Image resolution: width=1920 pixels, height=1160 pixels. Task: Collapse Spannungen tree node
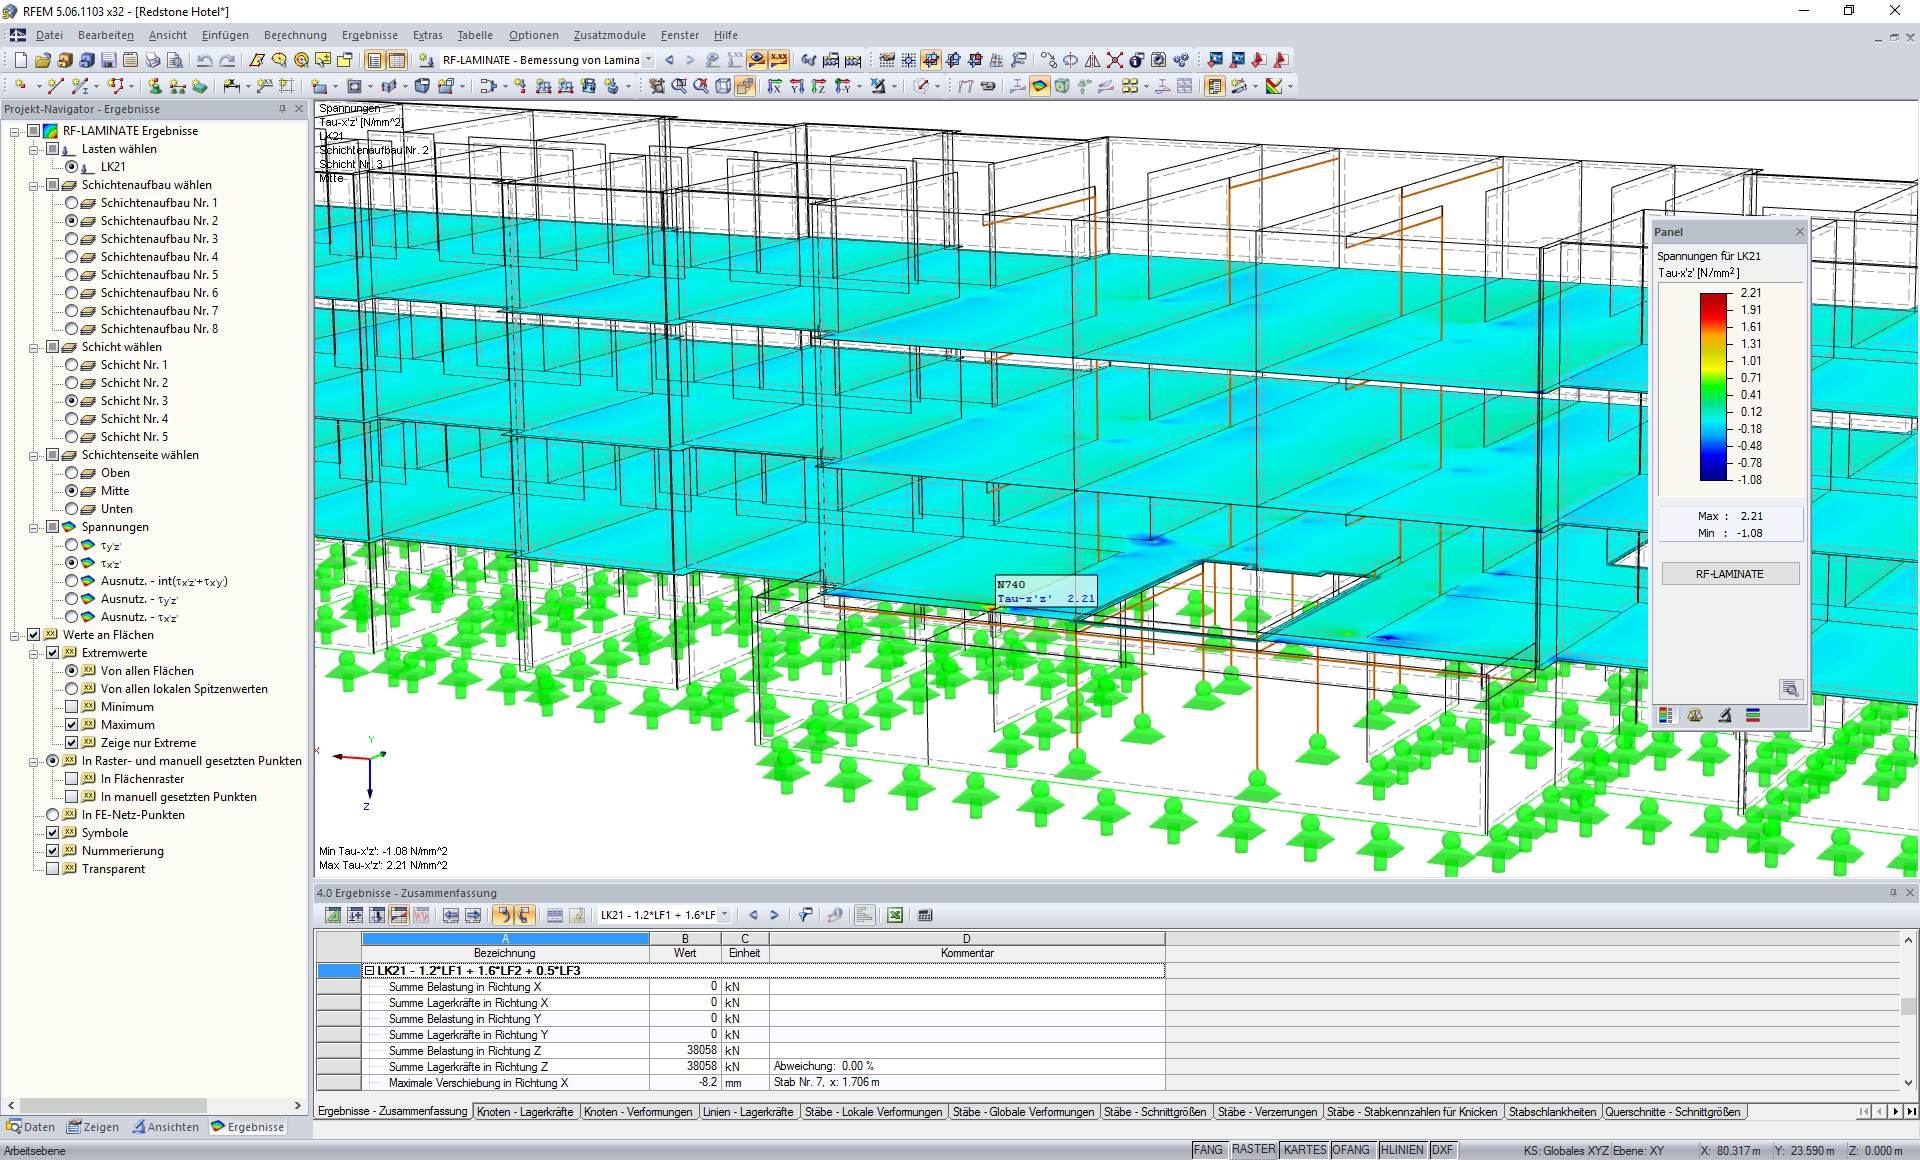coord(34,527)
